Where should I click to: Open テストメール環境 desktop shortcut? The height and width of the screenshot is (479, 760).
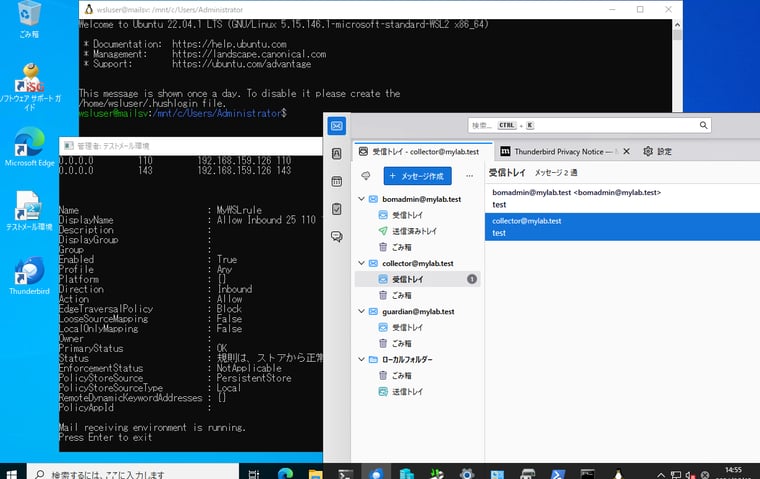pyautogui.click(x=29, y=211)
